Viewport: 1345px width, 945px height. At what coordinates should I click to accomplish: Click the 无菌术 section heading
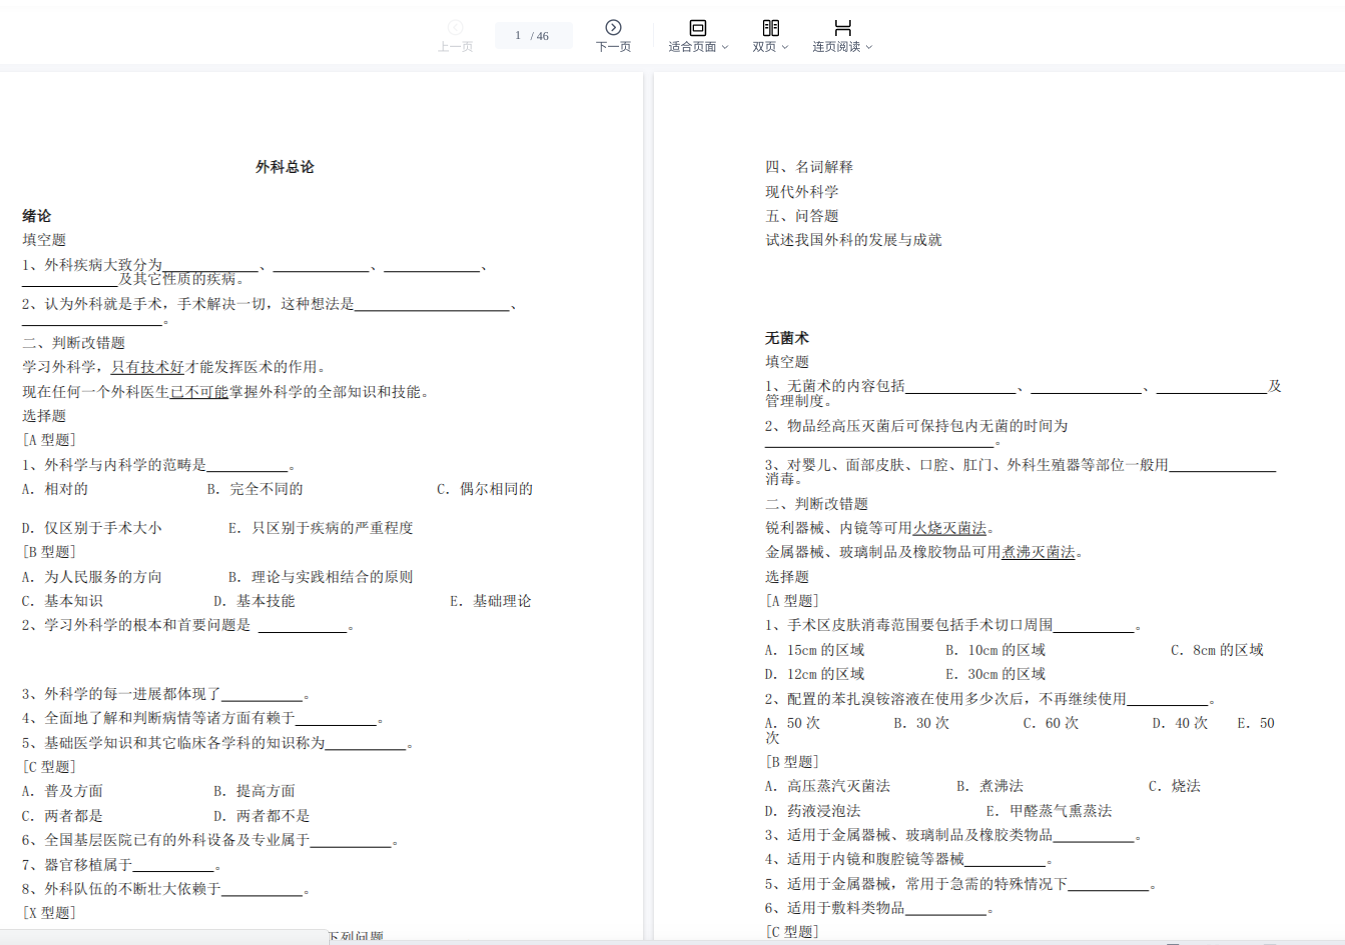click(x=787, y=338)
